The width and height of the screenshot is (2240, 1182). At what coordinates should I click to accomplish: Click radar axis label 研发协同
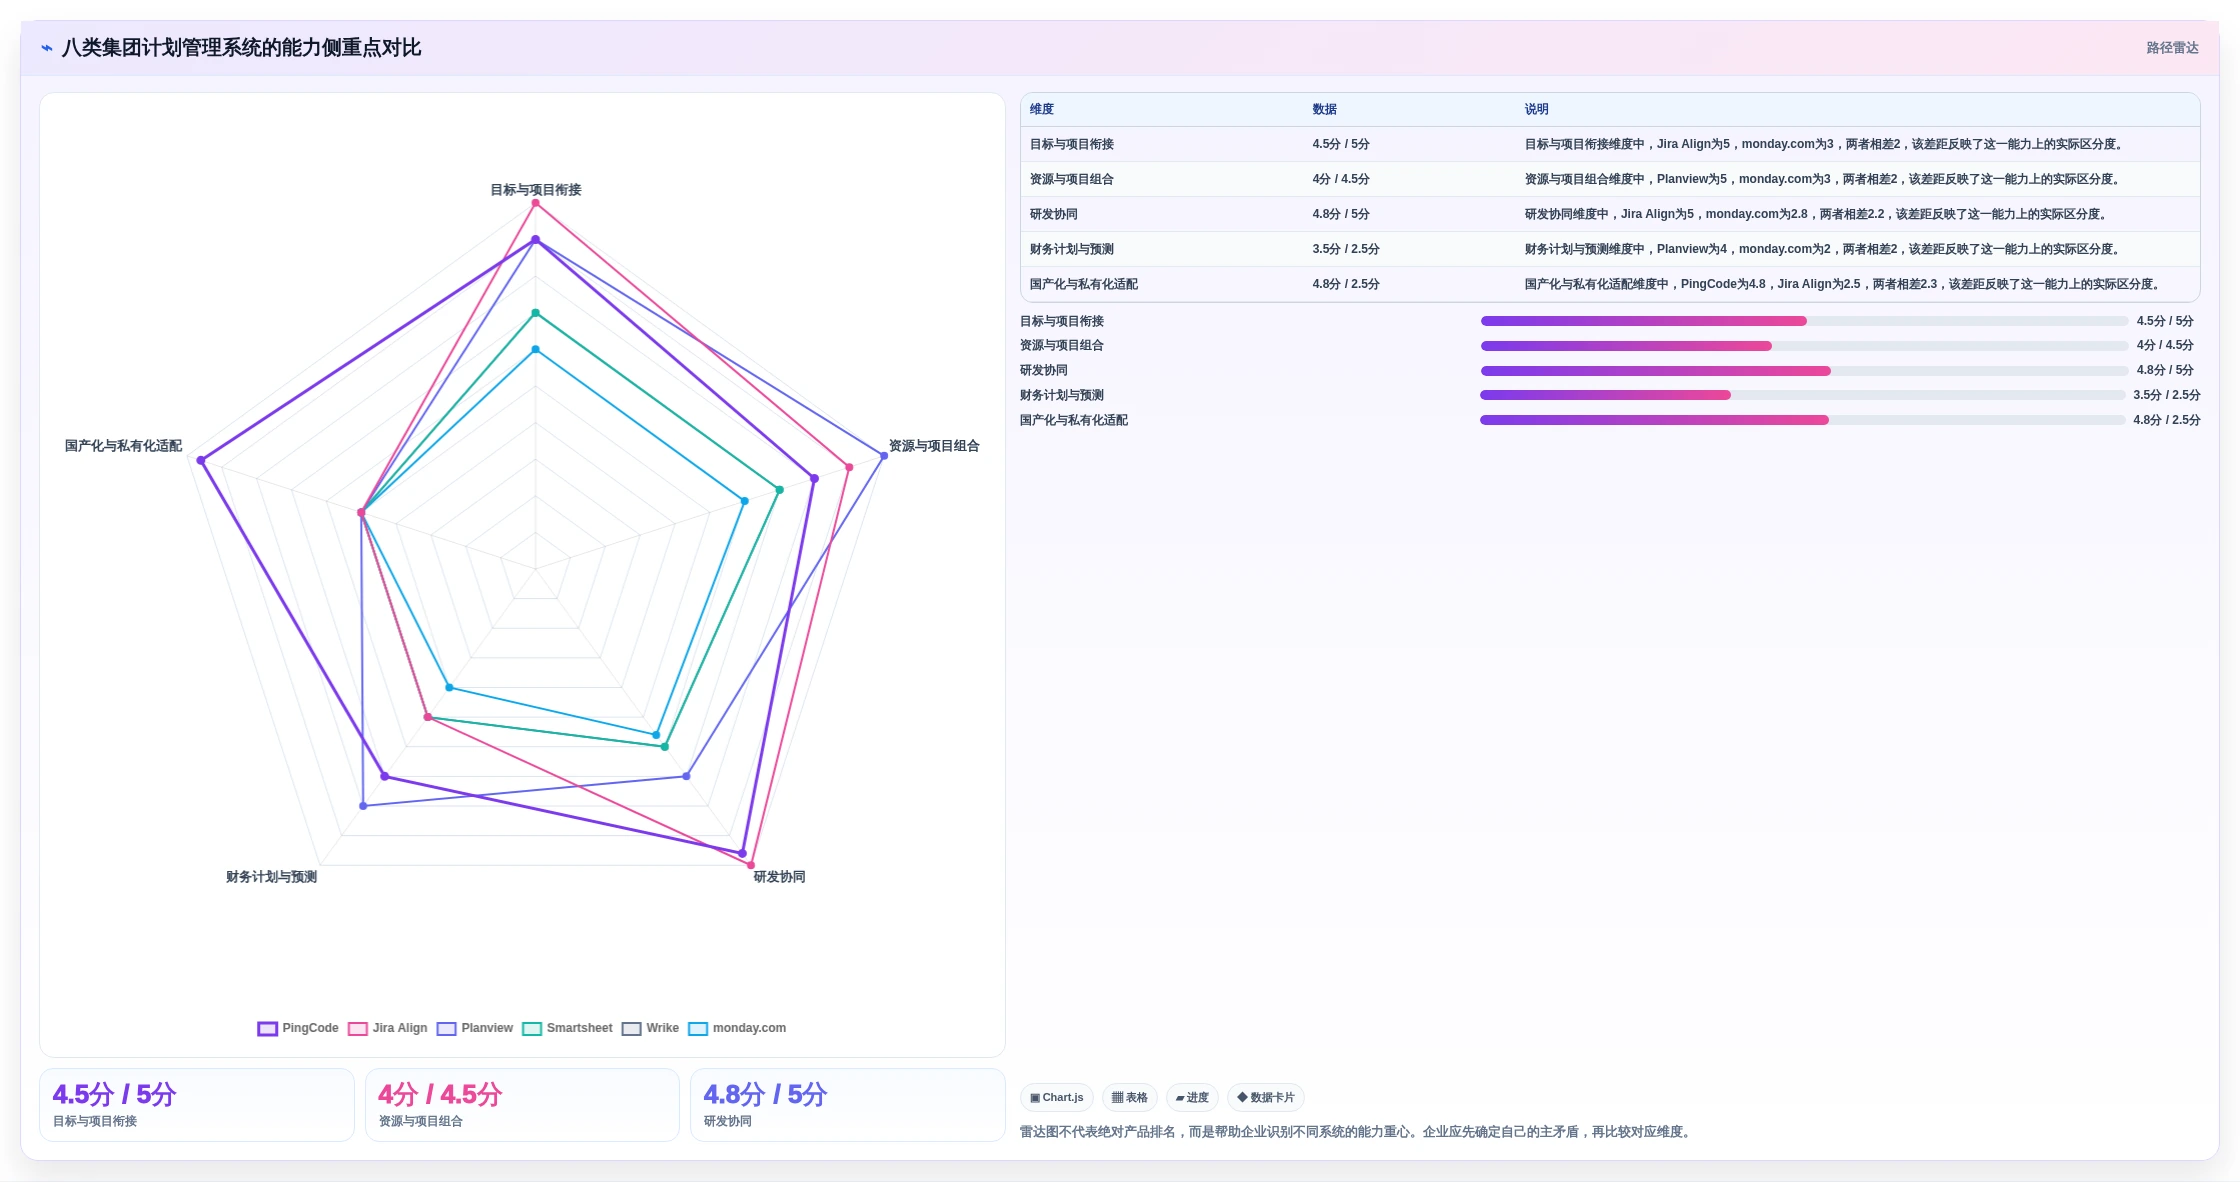[779, 877]
